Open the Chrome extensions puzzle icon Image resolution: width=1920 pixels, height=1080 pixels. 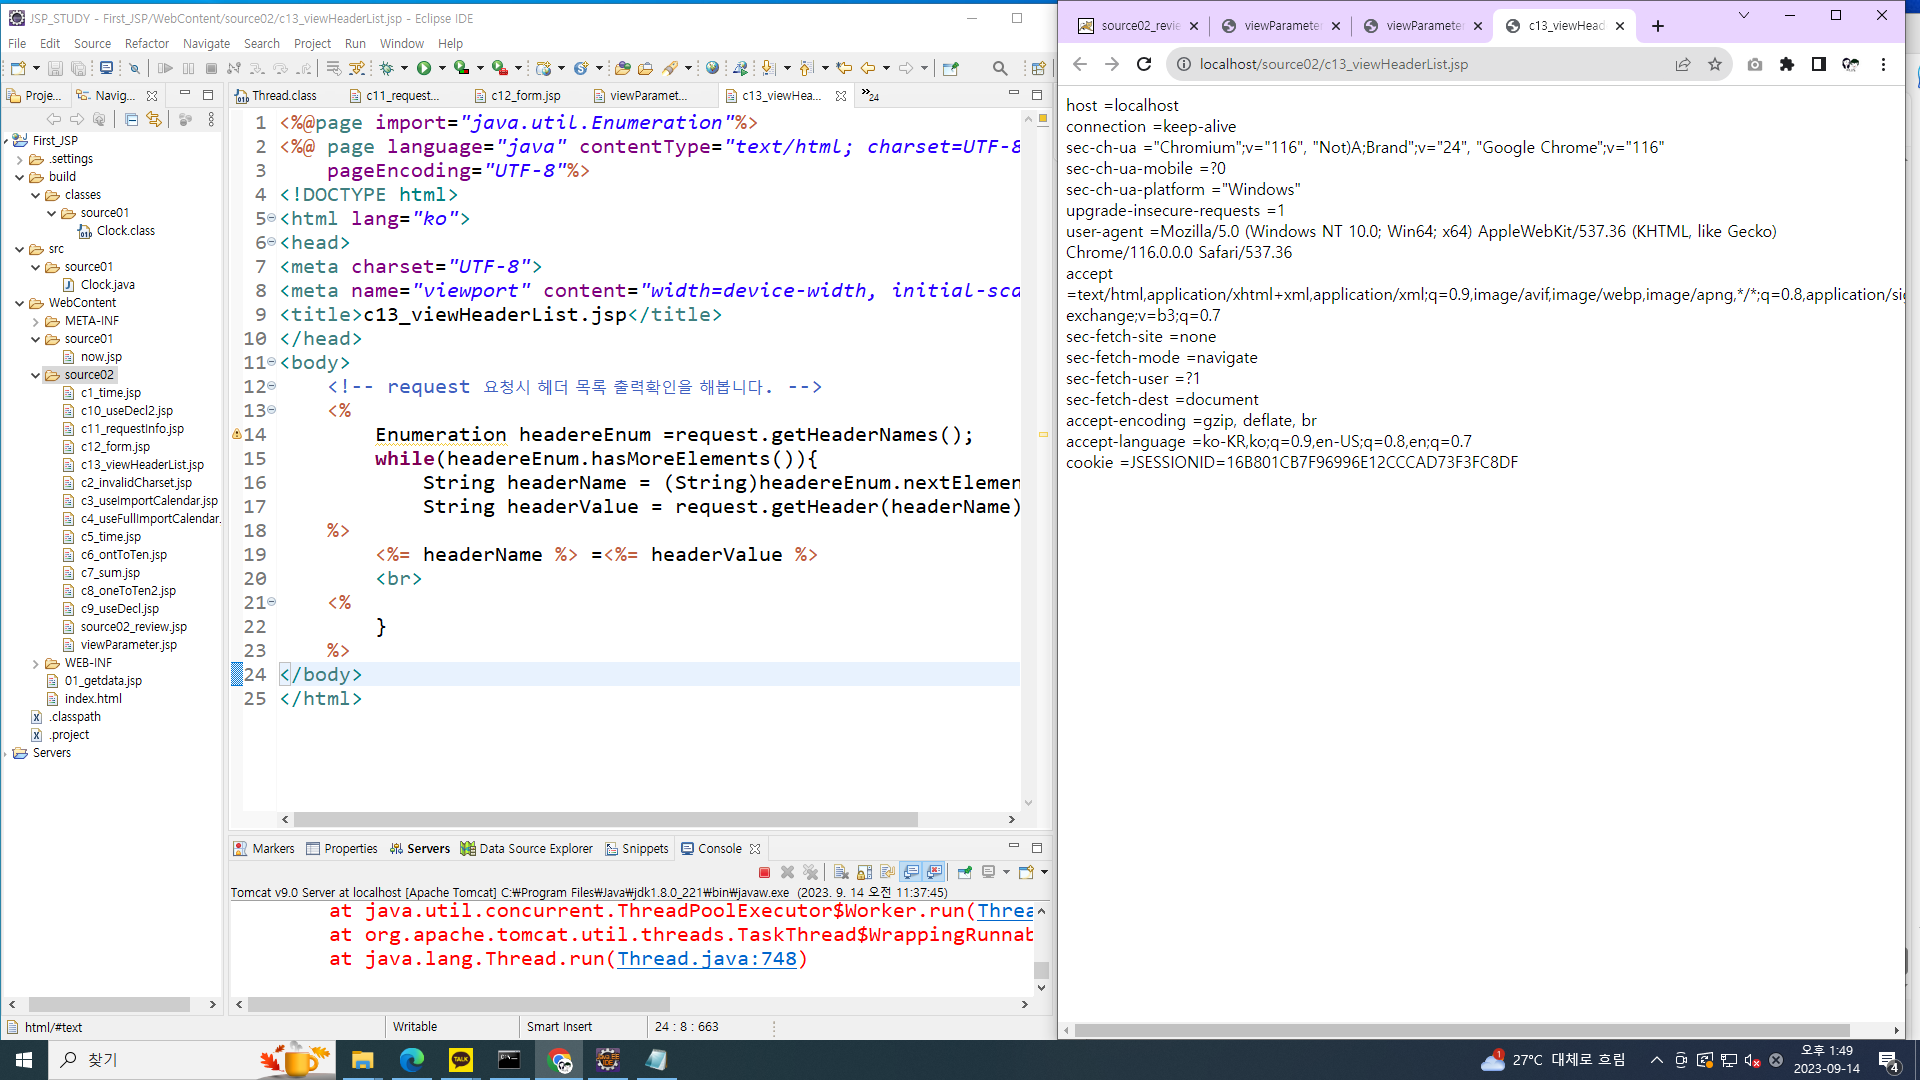tap(1787, 64)
